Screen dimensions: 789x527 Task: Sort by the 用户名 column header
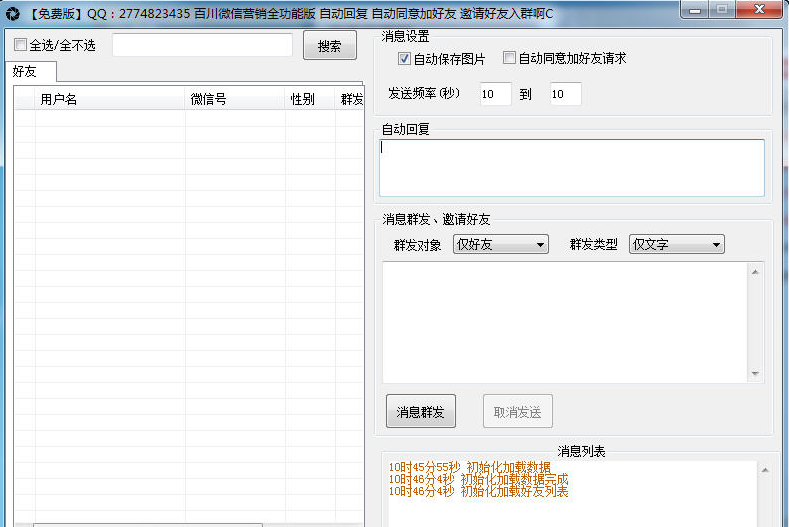pyautogui.click(x=110, y=99)
